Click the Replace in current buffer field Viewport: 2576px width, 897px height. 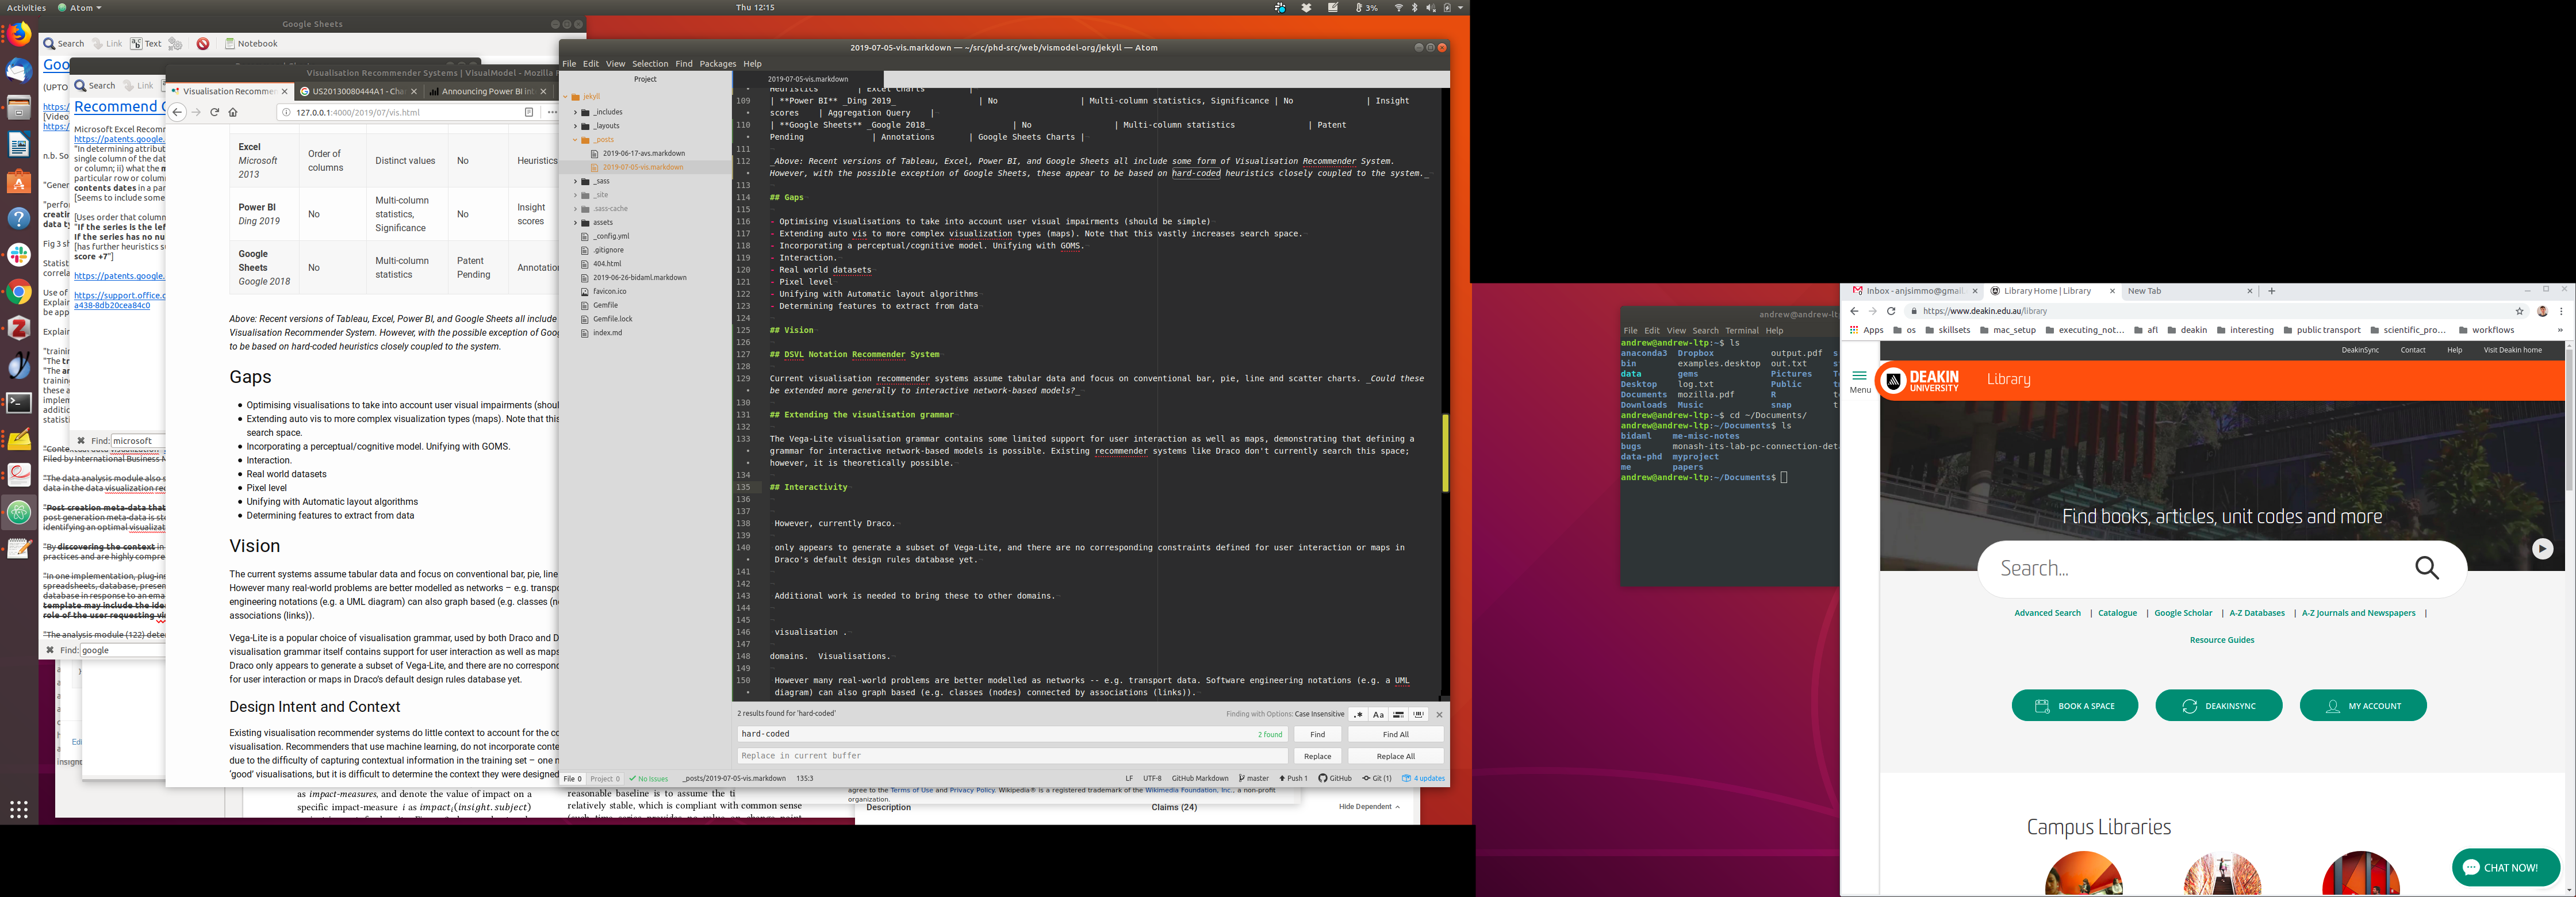[1012, 756]
